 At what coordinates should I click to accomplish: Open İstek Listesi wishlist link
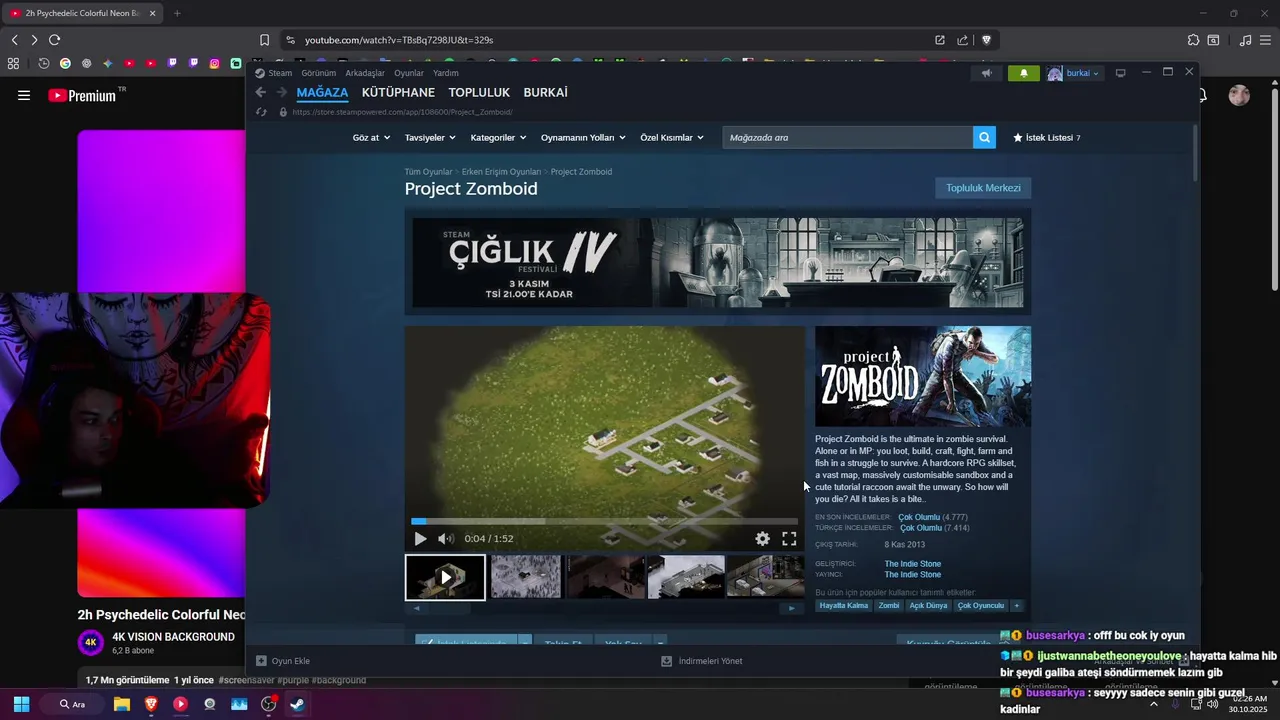tap(1047, 137)
